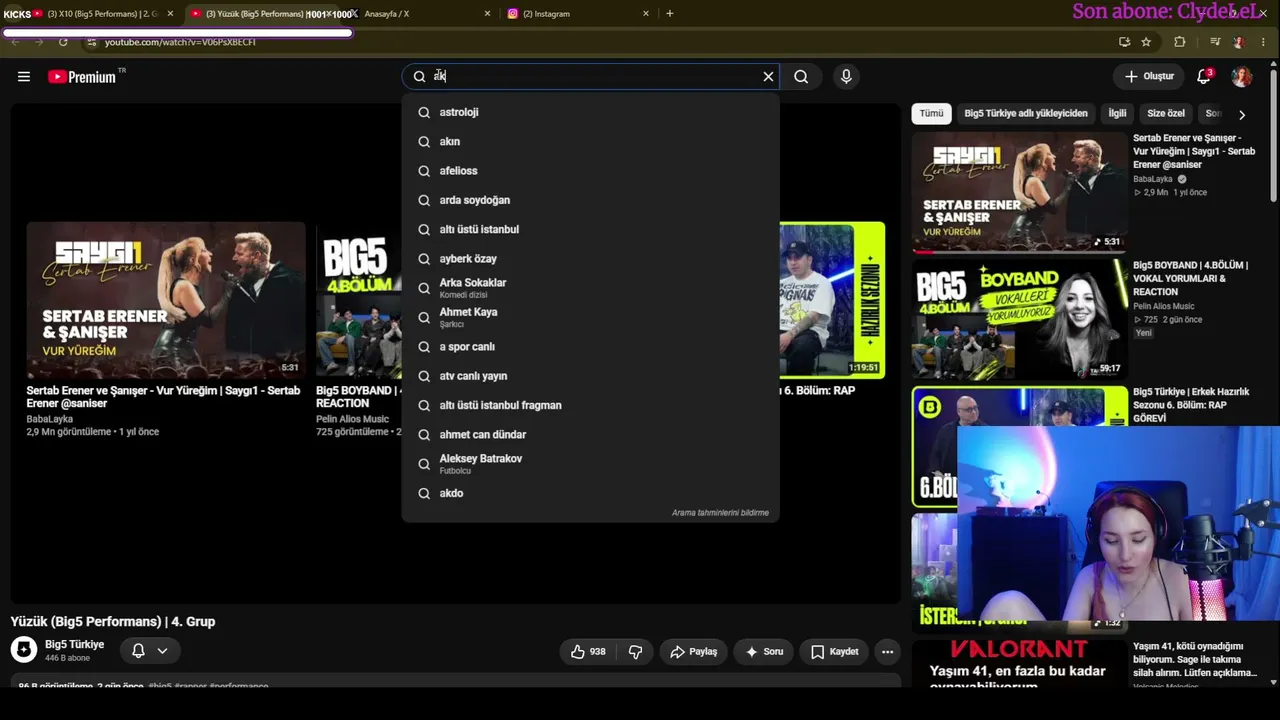The height and width of the screenshot is (720, 1280).
Task: Show more filter chips with the right arrow
Action: point(1242,114)
